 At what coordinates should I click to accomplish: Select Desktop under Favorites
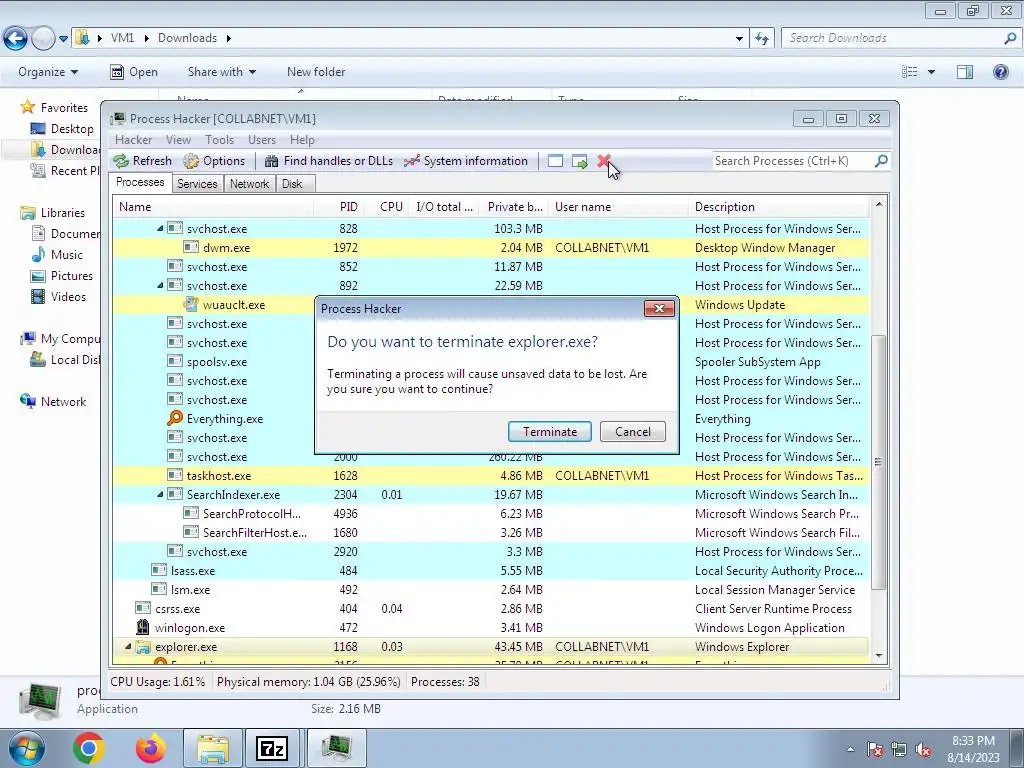click(x=62, y=129)
